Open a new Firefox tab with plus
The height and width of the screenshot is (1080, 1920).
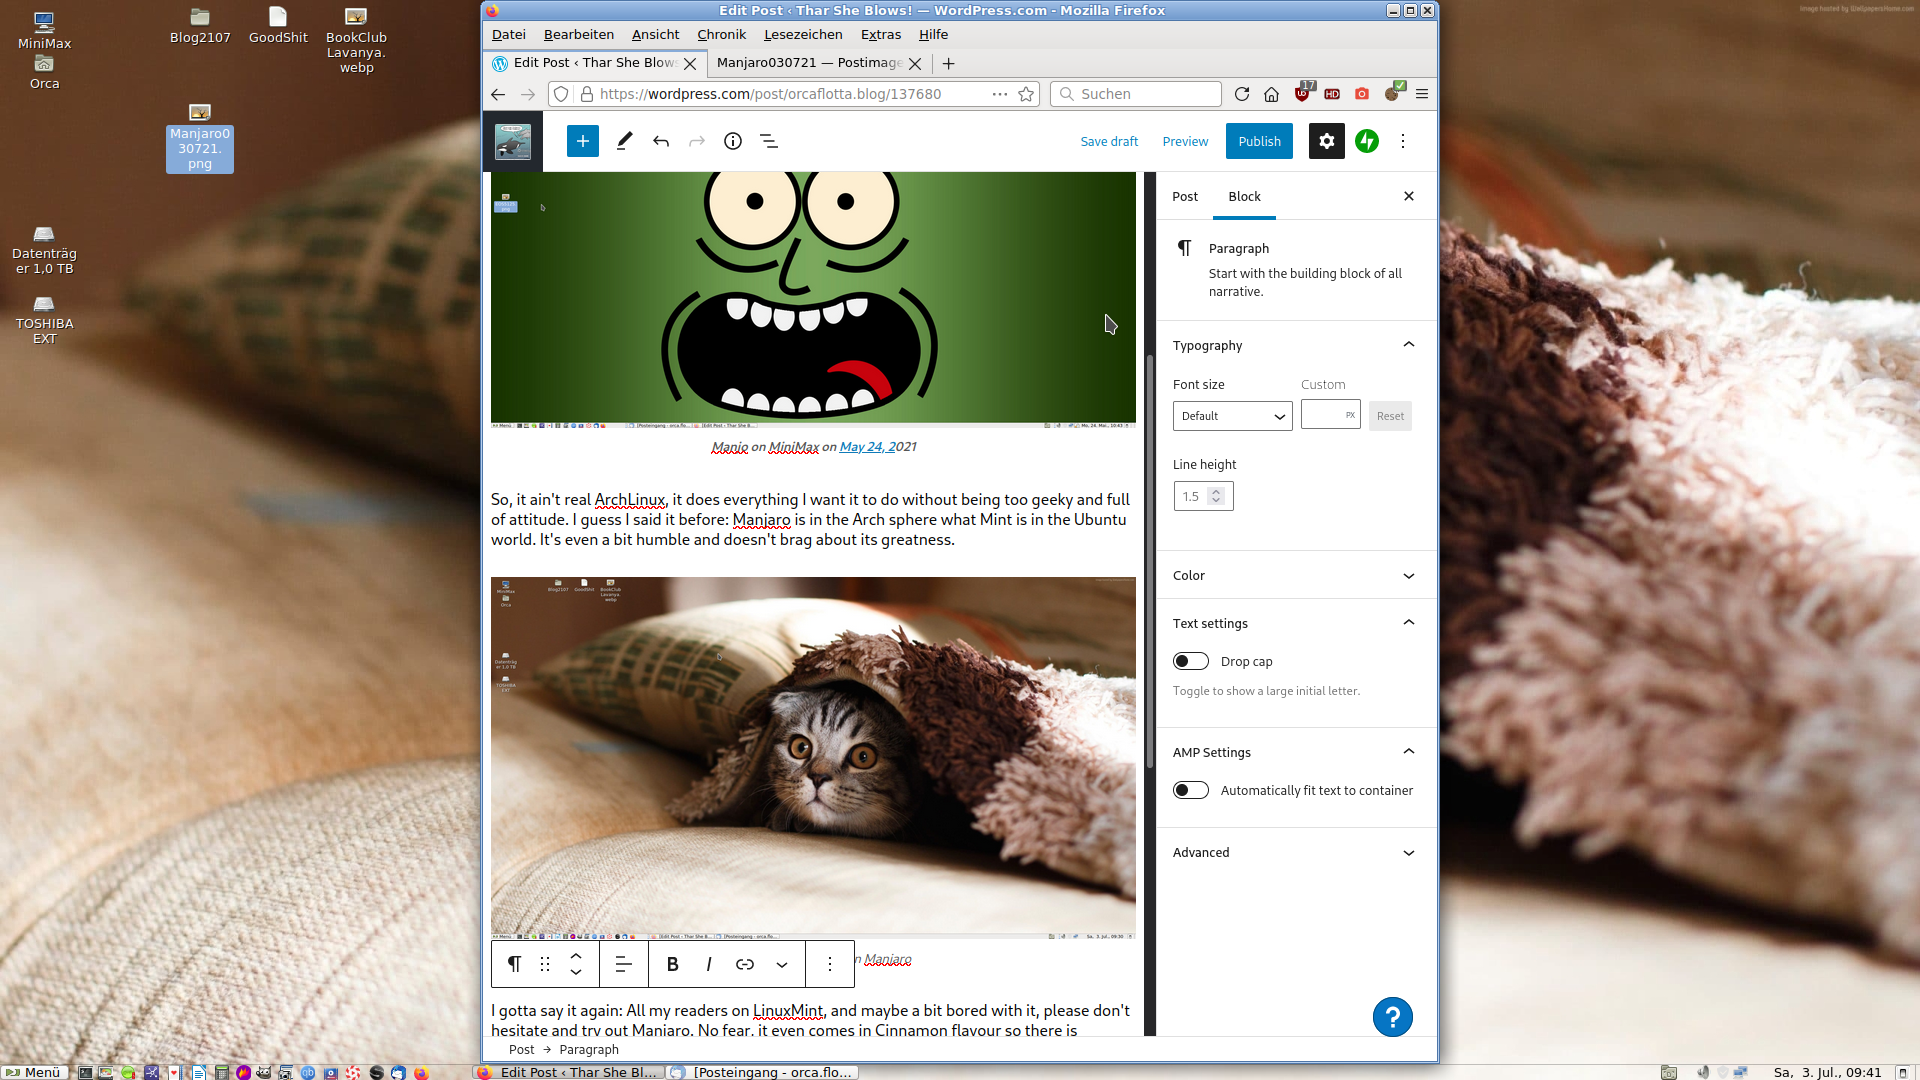click(x=948, y=63)
